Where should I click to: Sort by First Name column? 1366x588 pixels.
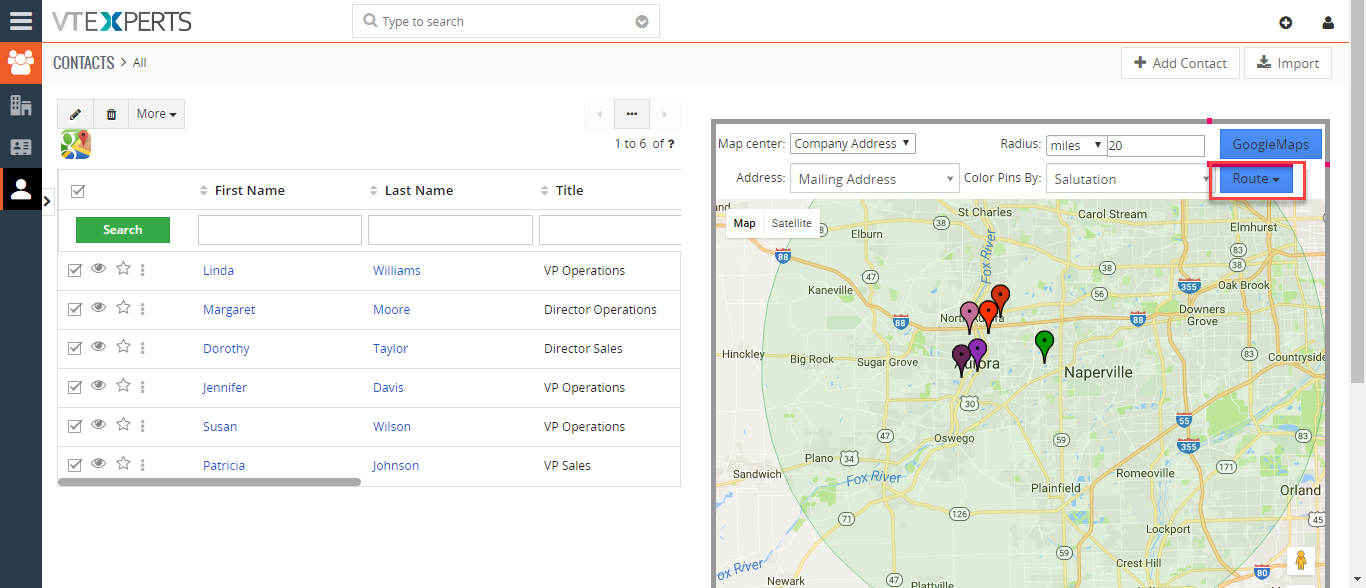249,190
